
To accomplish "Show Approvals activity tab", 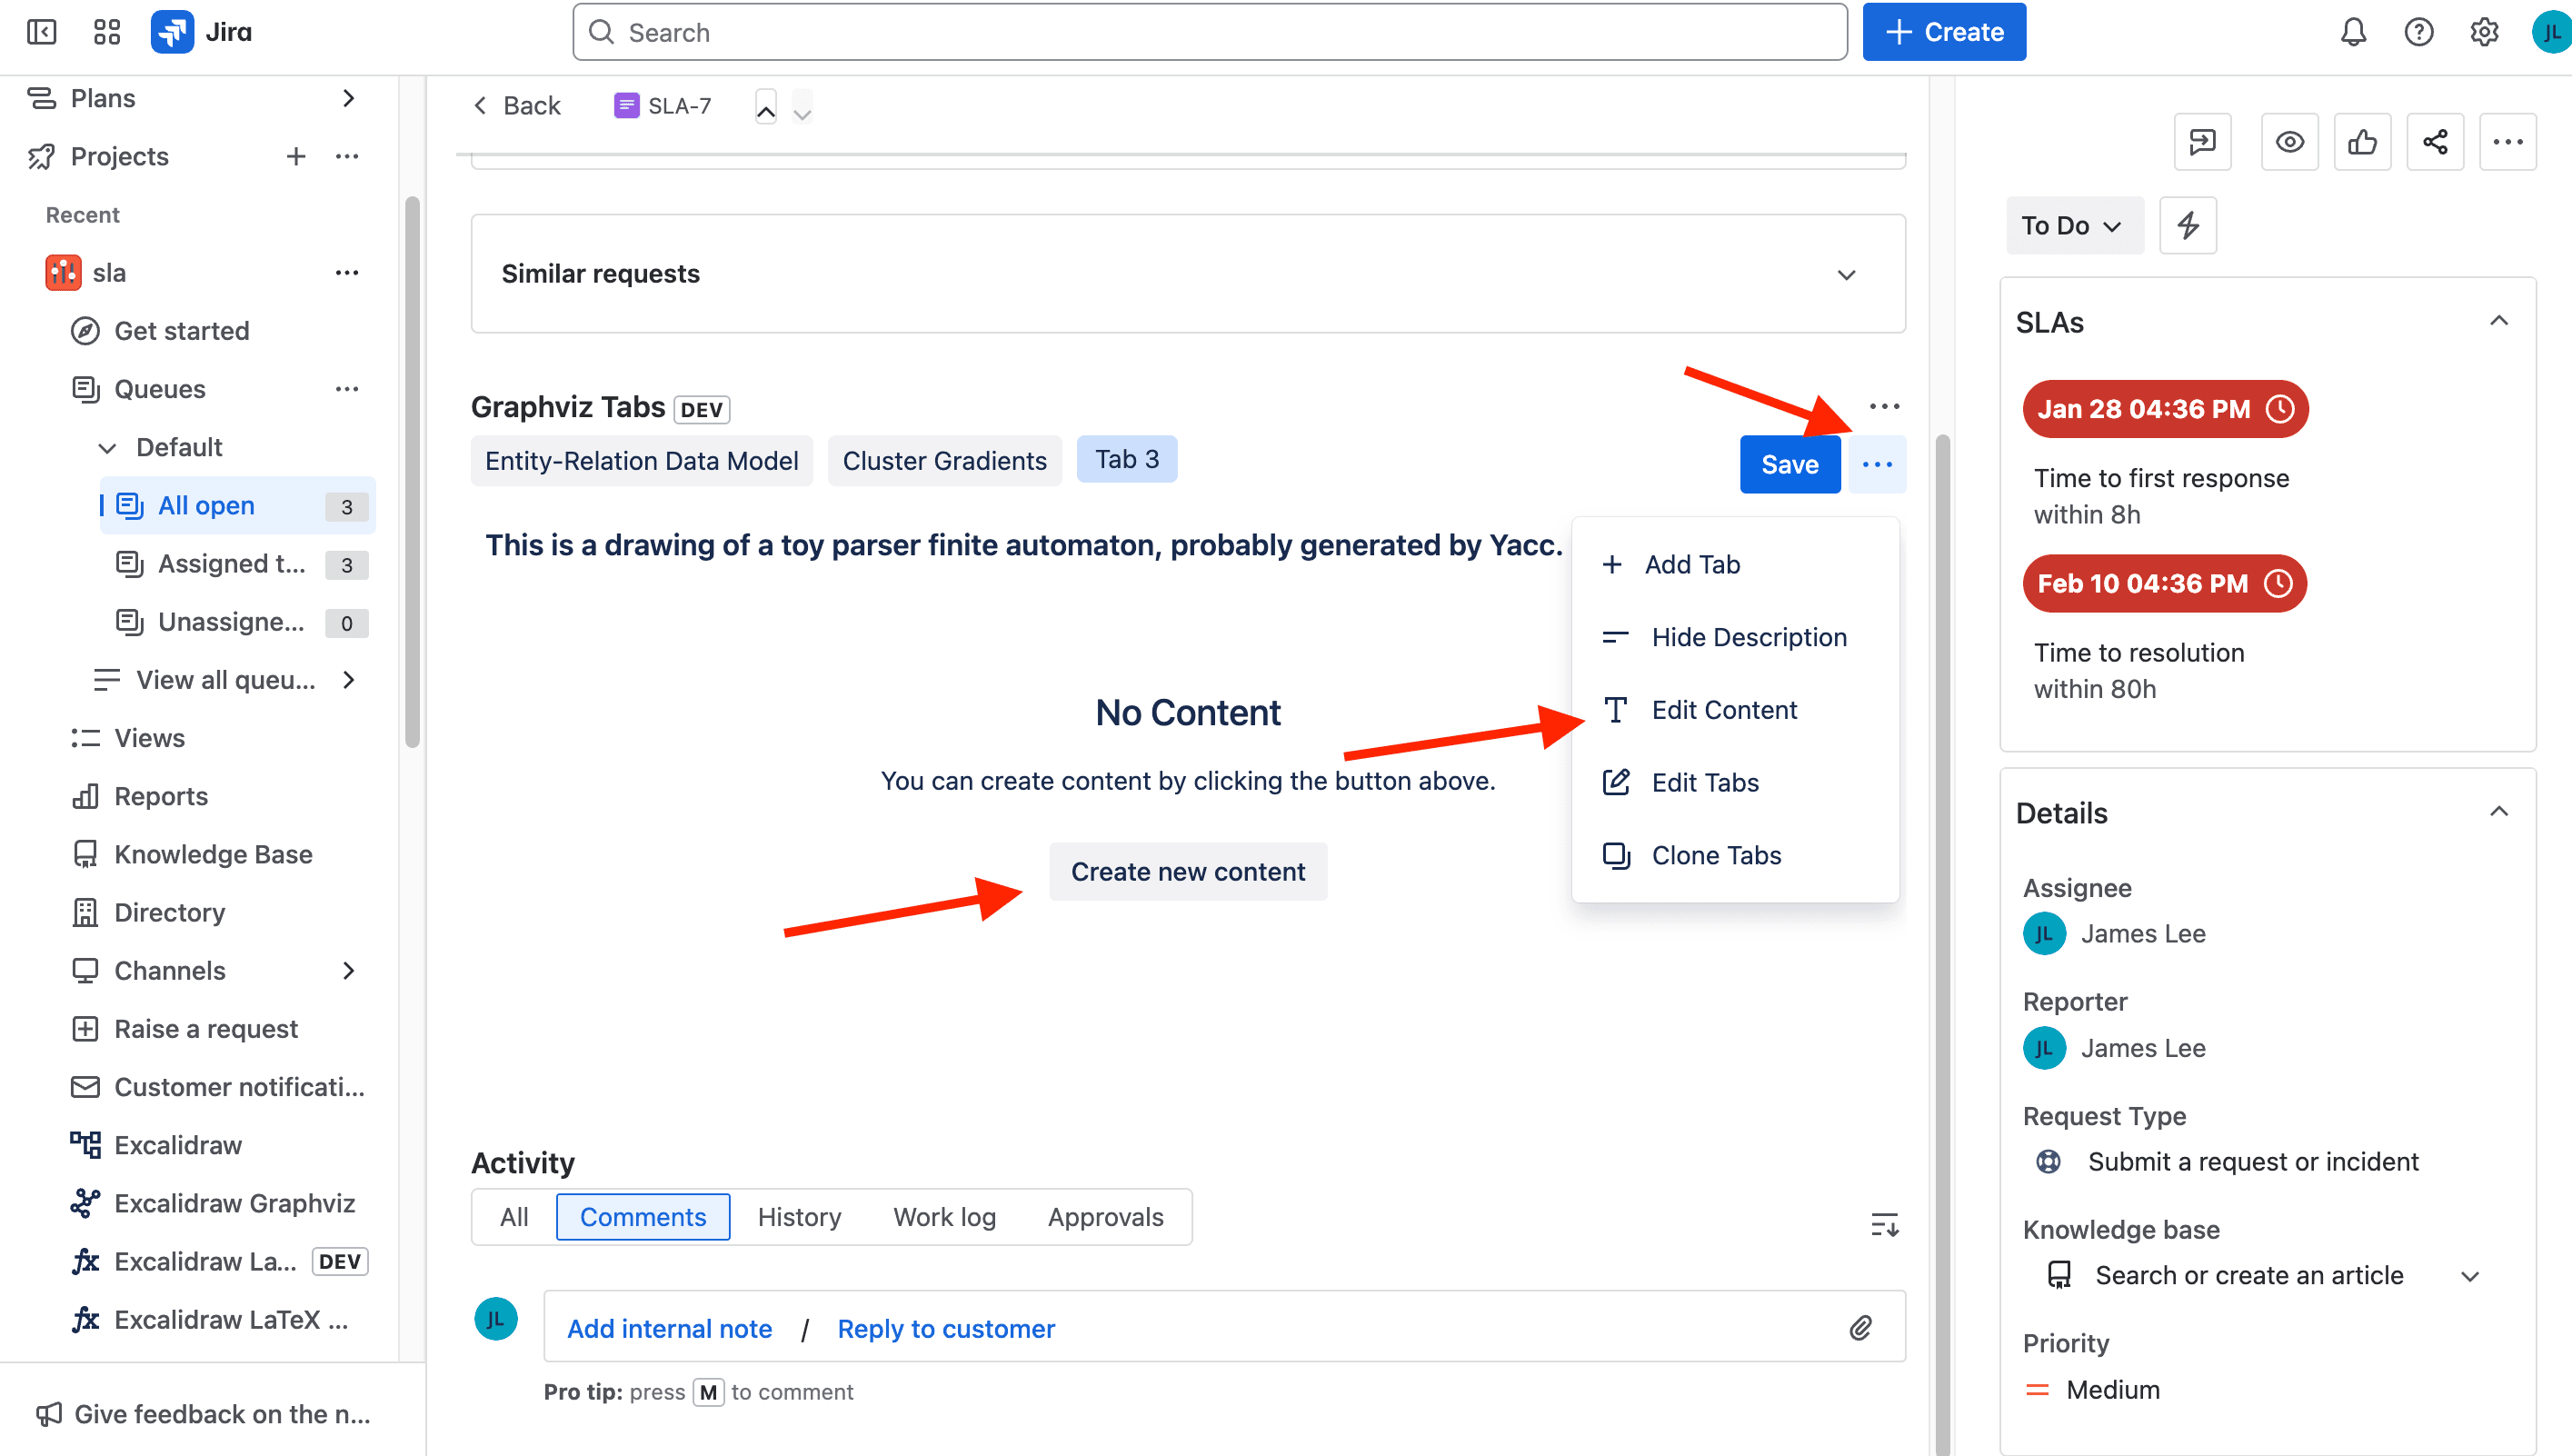I will click(1105, 1216).
